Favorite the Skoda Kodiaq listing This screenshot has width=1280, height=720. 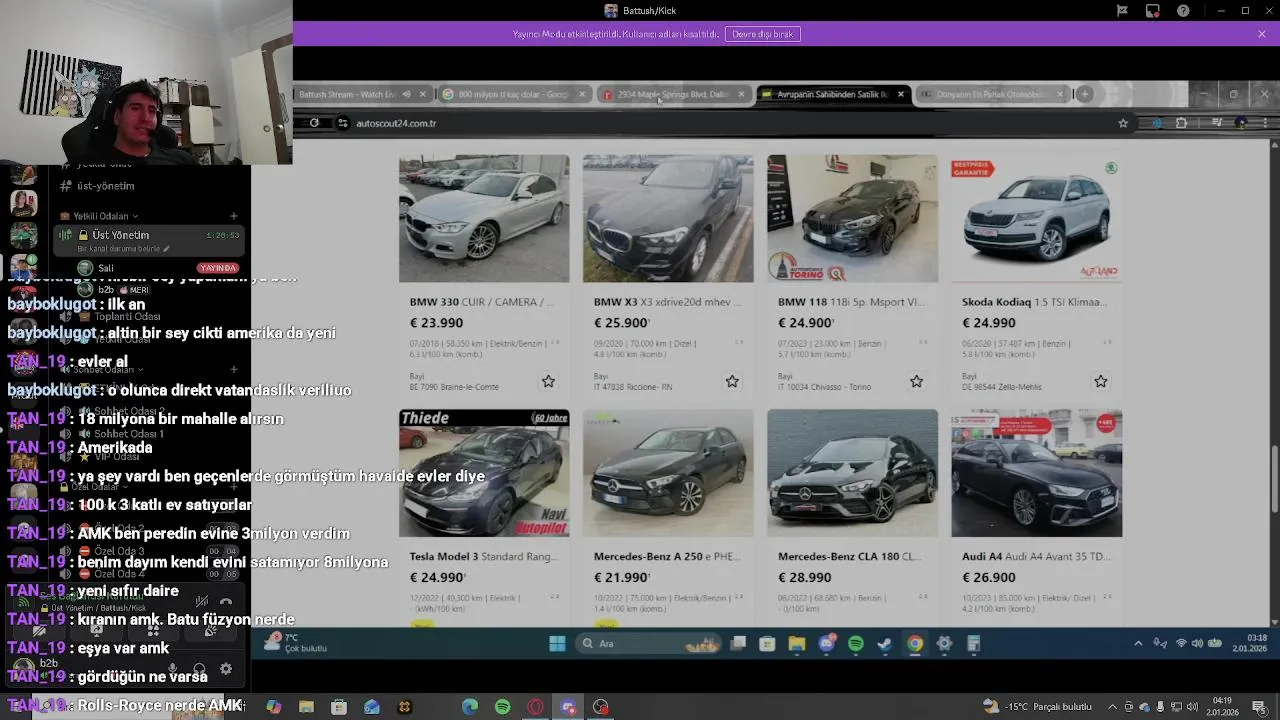(1100, 381)
